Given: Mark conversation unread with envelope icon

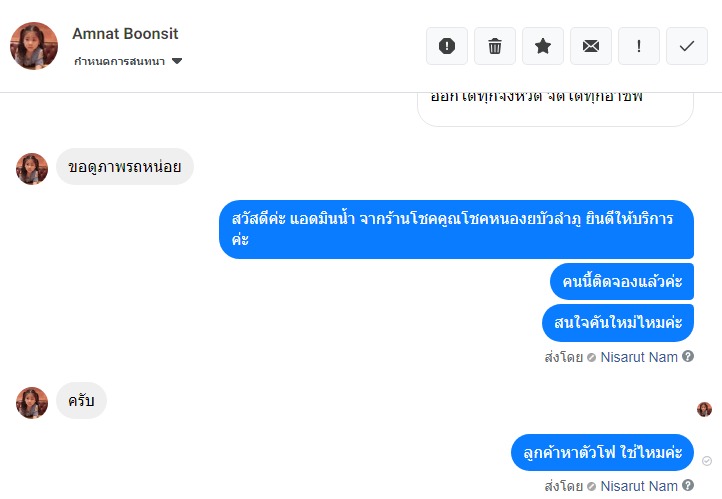Looking at the screenshot, I should pyautogui.click(x=591, y=46).
